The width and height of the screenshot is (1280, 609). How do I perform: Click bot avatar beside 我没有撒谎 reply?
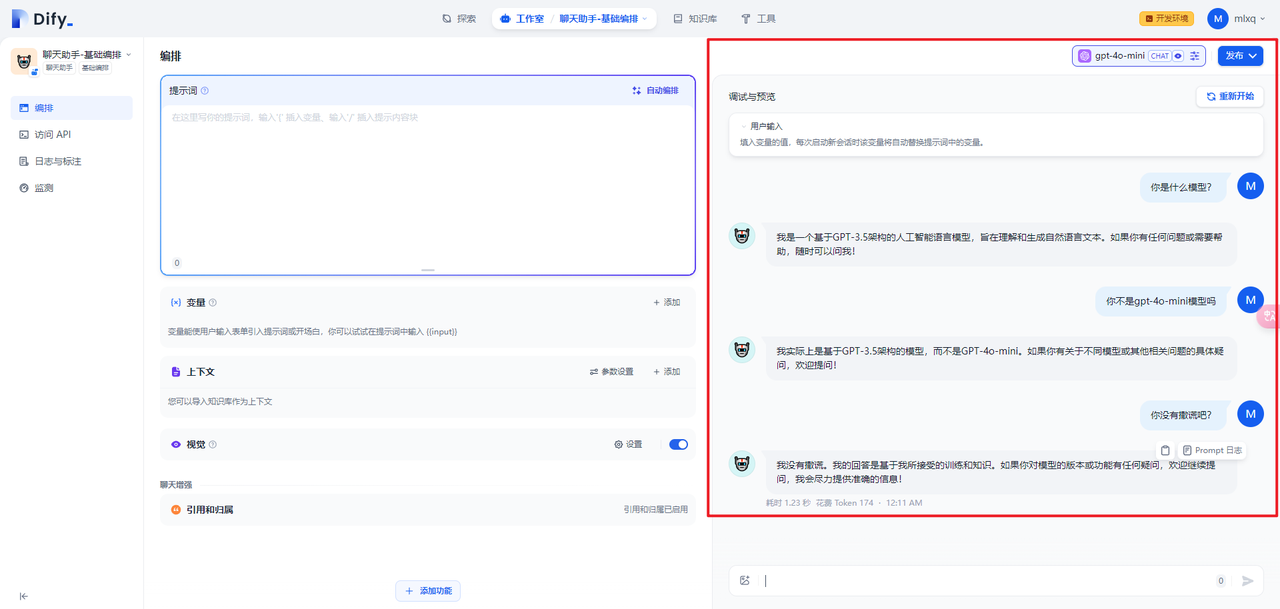742,464
